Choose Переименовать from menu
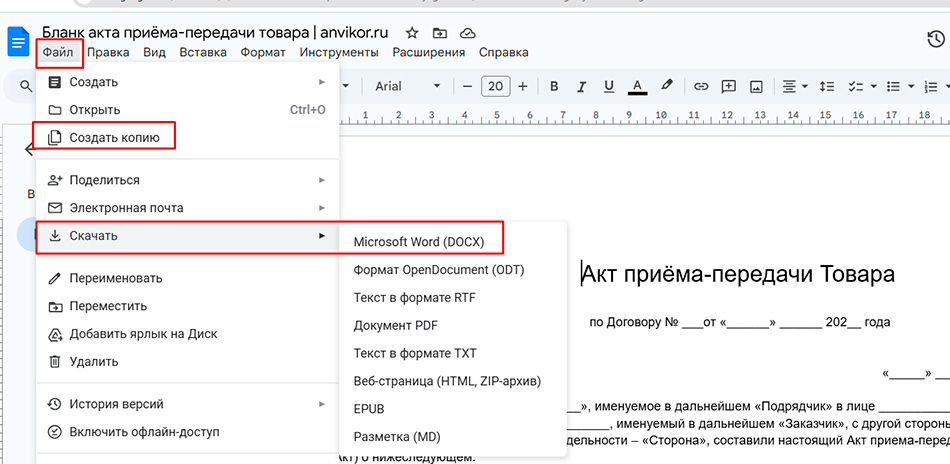The width and height of the screenshot is (950, 464). pos(188,279)
